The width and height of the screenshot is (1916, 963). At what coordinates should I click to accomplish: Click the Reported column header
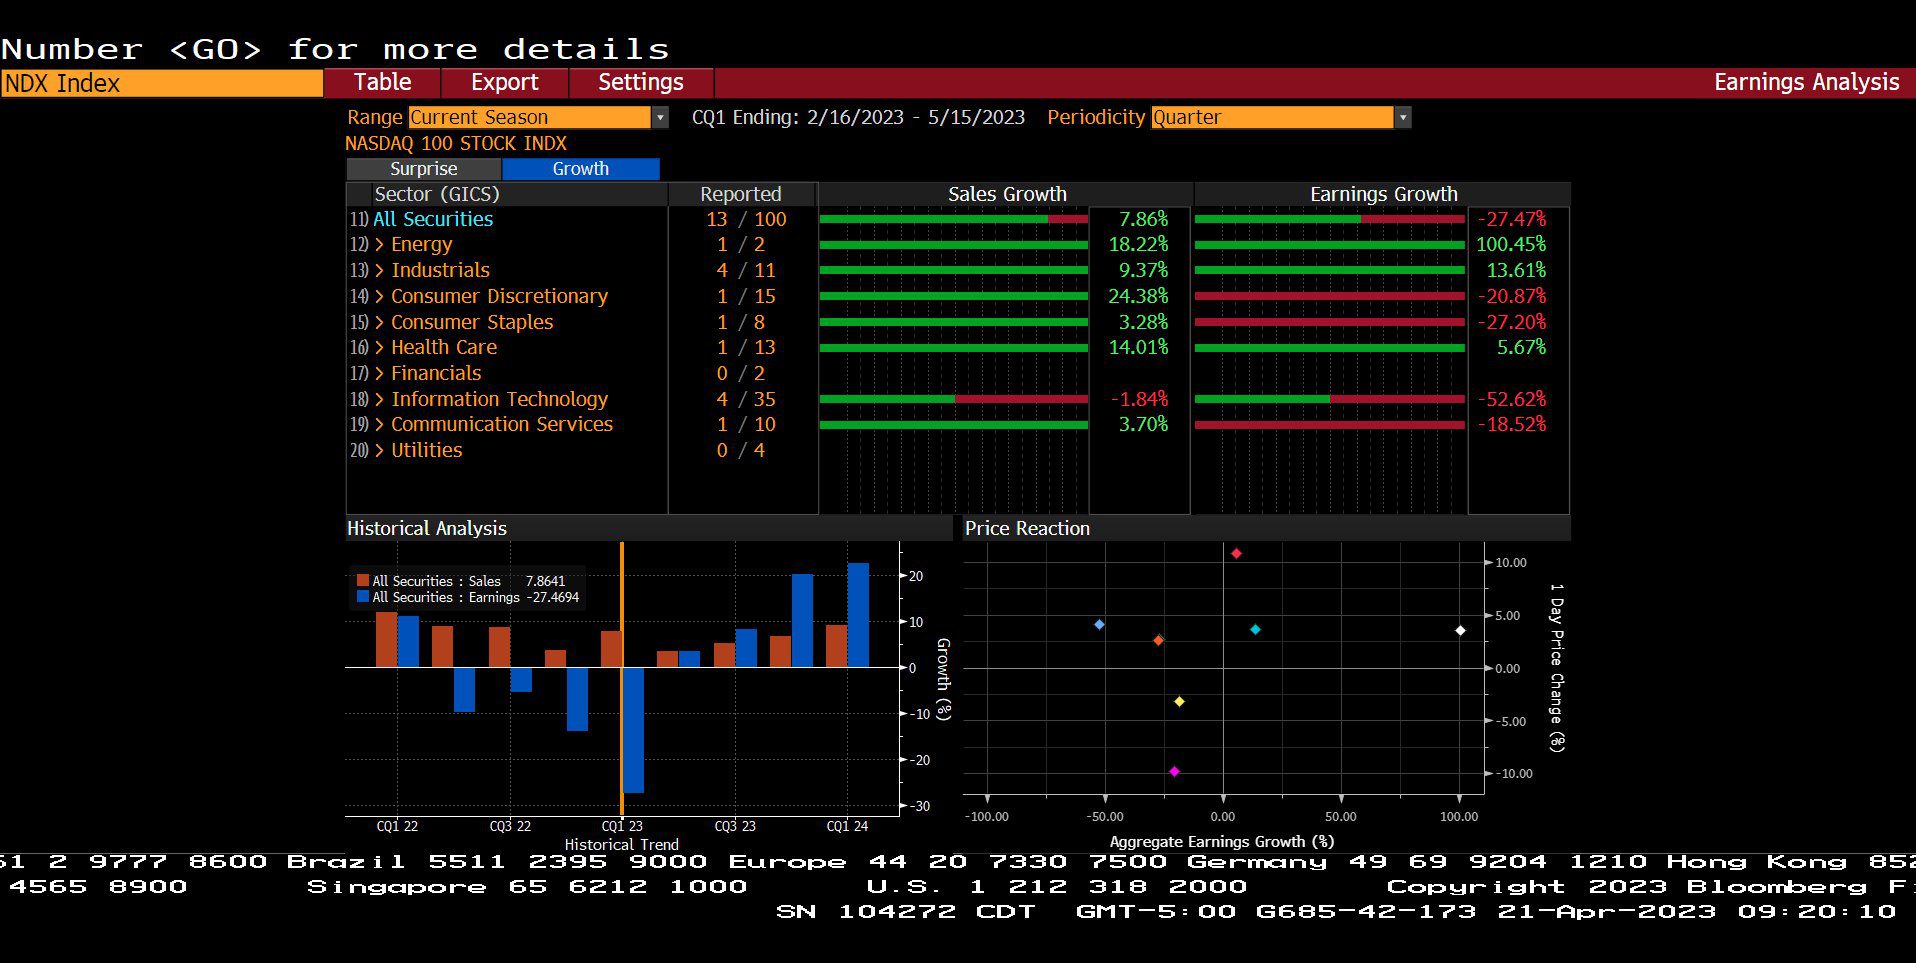click(x=741, y=194)
